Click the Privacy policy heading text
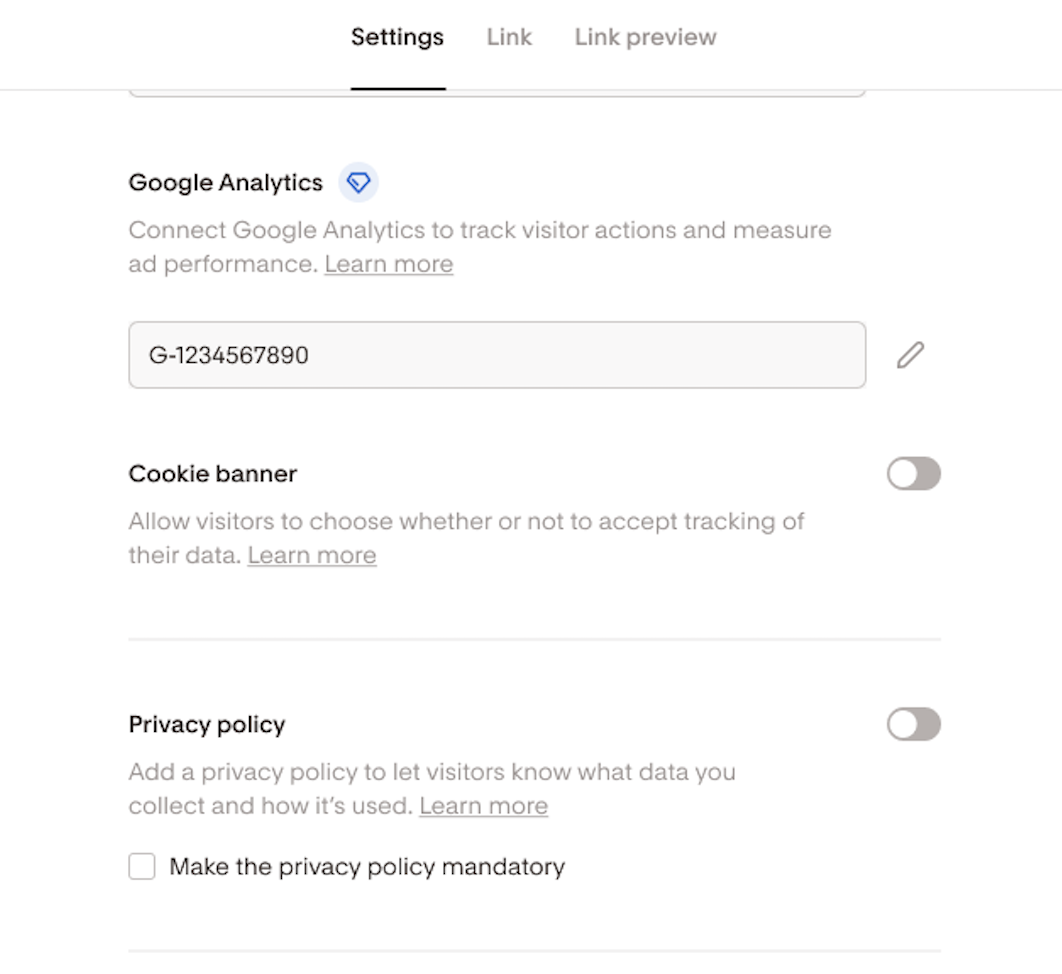This screenshot has width=1062, height=974. (x=207, y=725)
